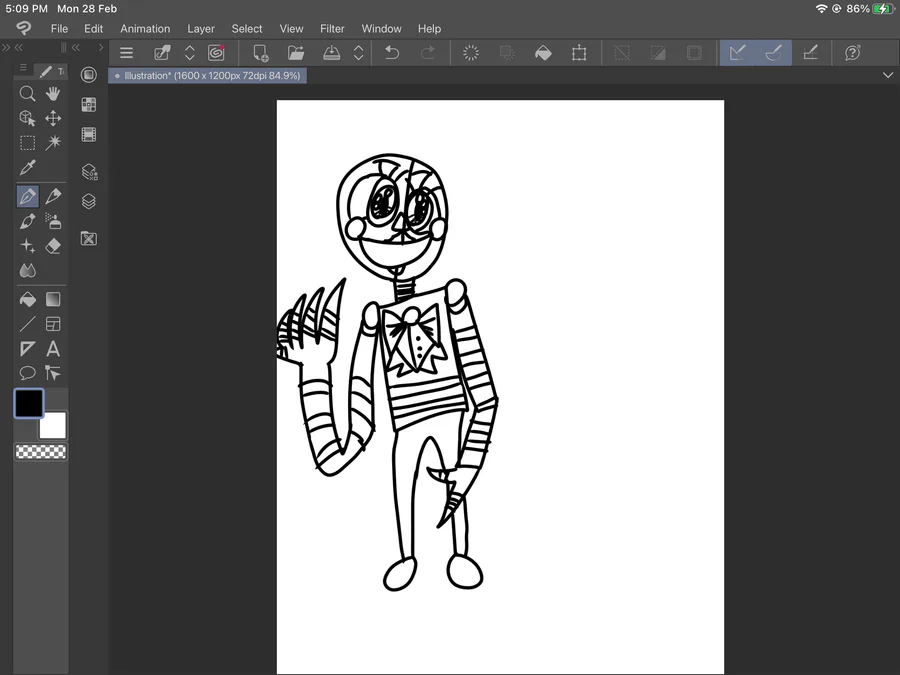Select the Gradient tool

pos(53,299)
